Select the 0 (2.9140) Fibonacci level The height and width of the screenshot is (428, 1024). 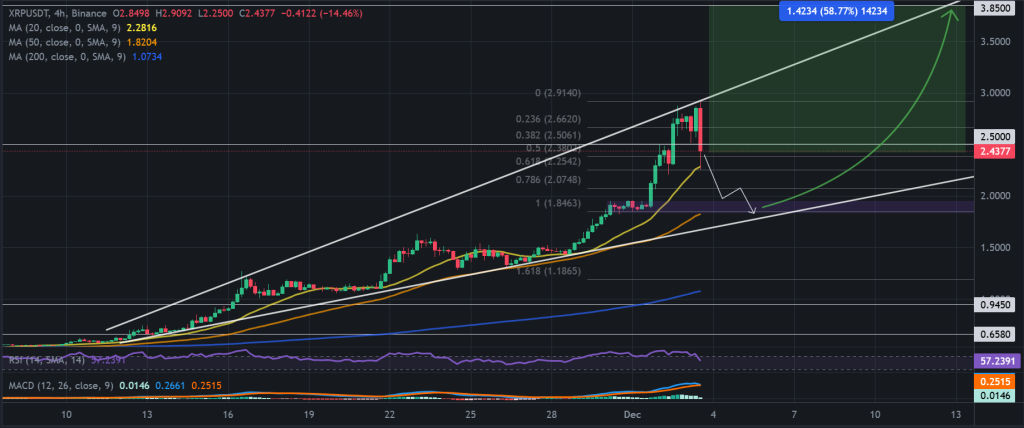(x=558, y=93)
